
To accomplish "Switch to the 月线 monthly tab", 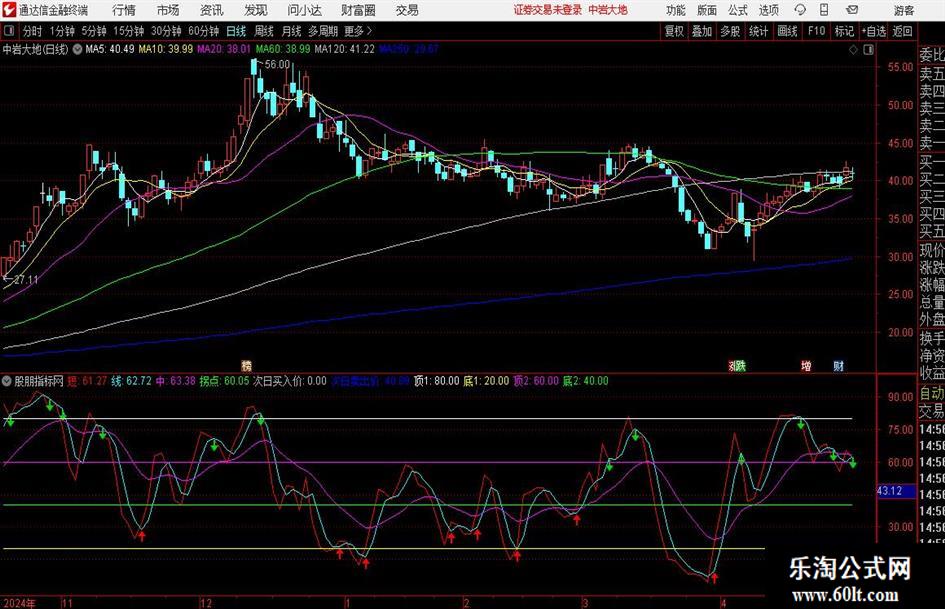I will pos(291,31).
